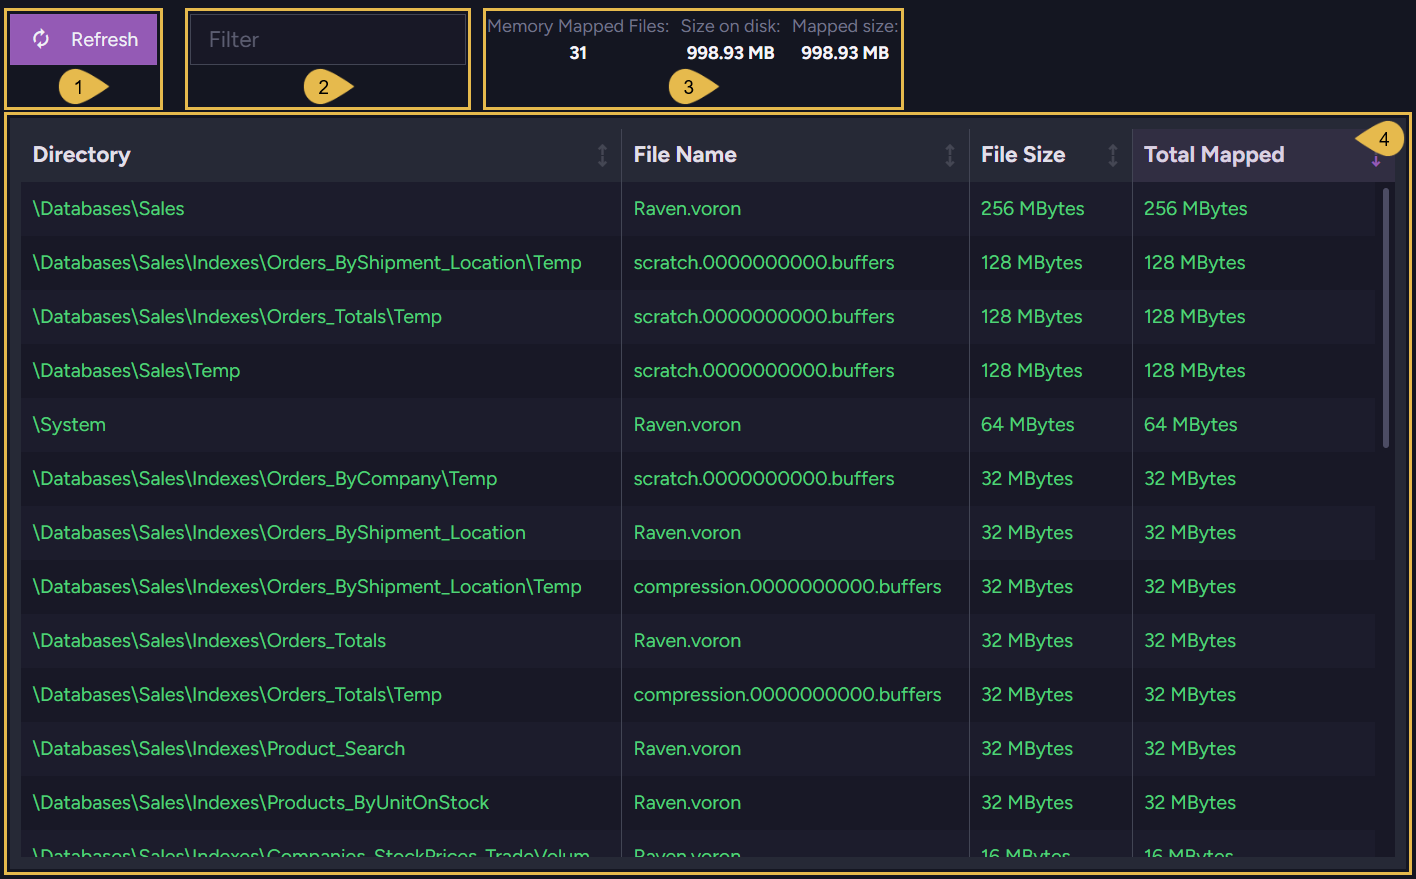Click scratch buffers file in Sales\Temp row
The height and width of the screenshot is (879, 1416).
[x=764, y=371]
